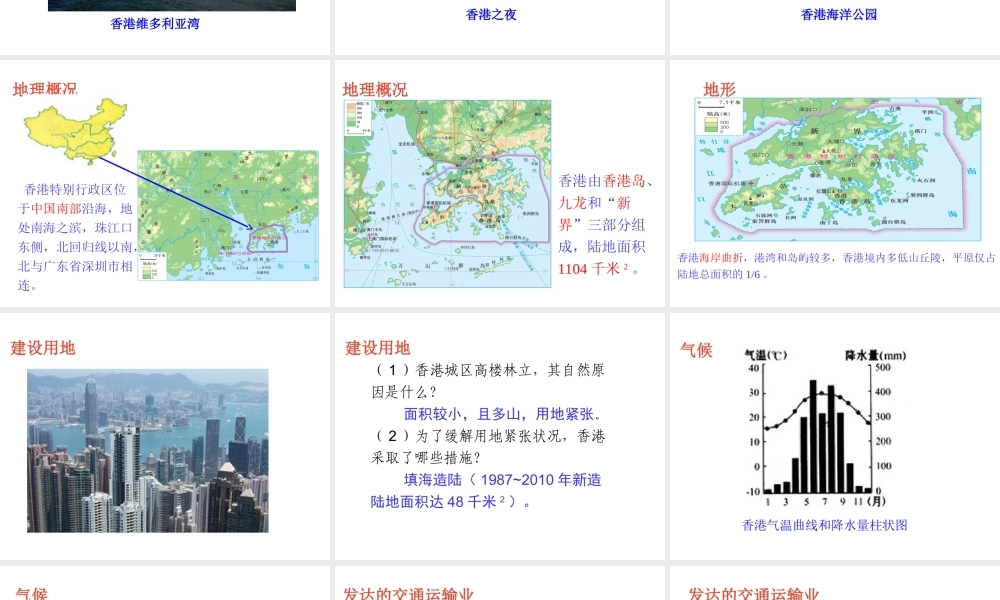Viewport: 1000px width, 600px height.
Task: Click the red text 1104 千米²
Action: coord(596,269)
